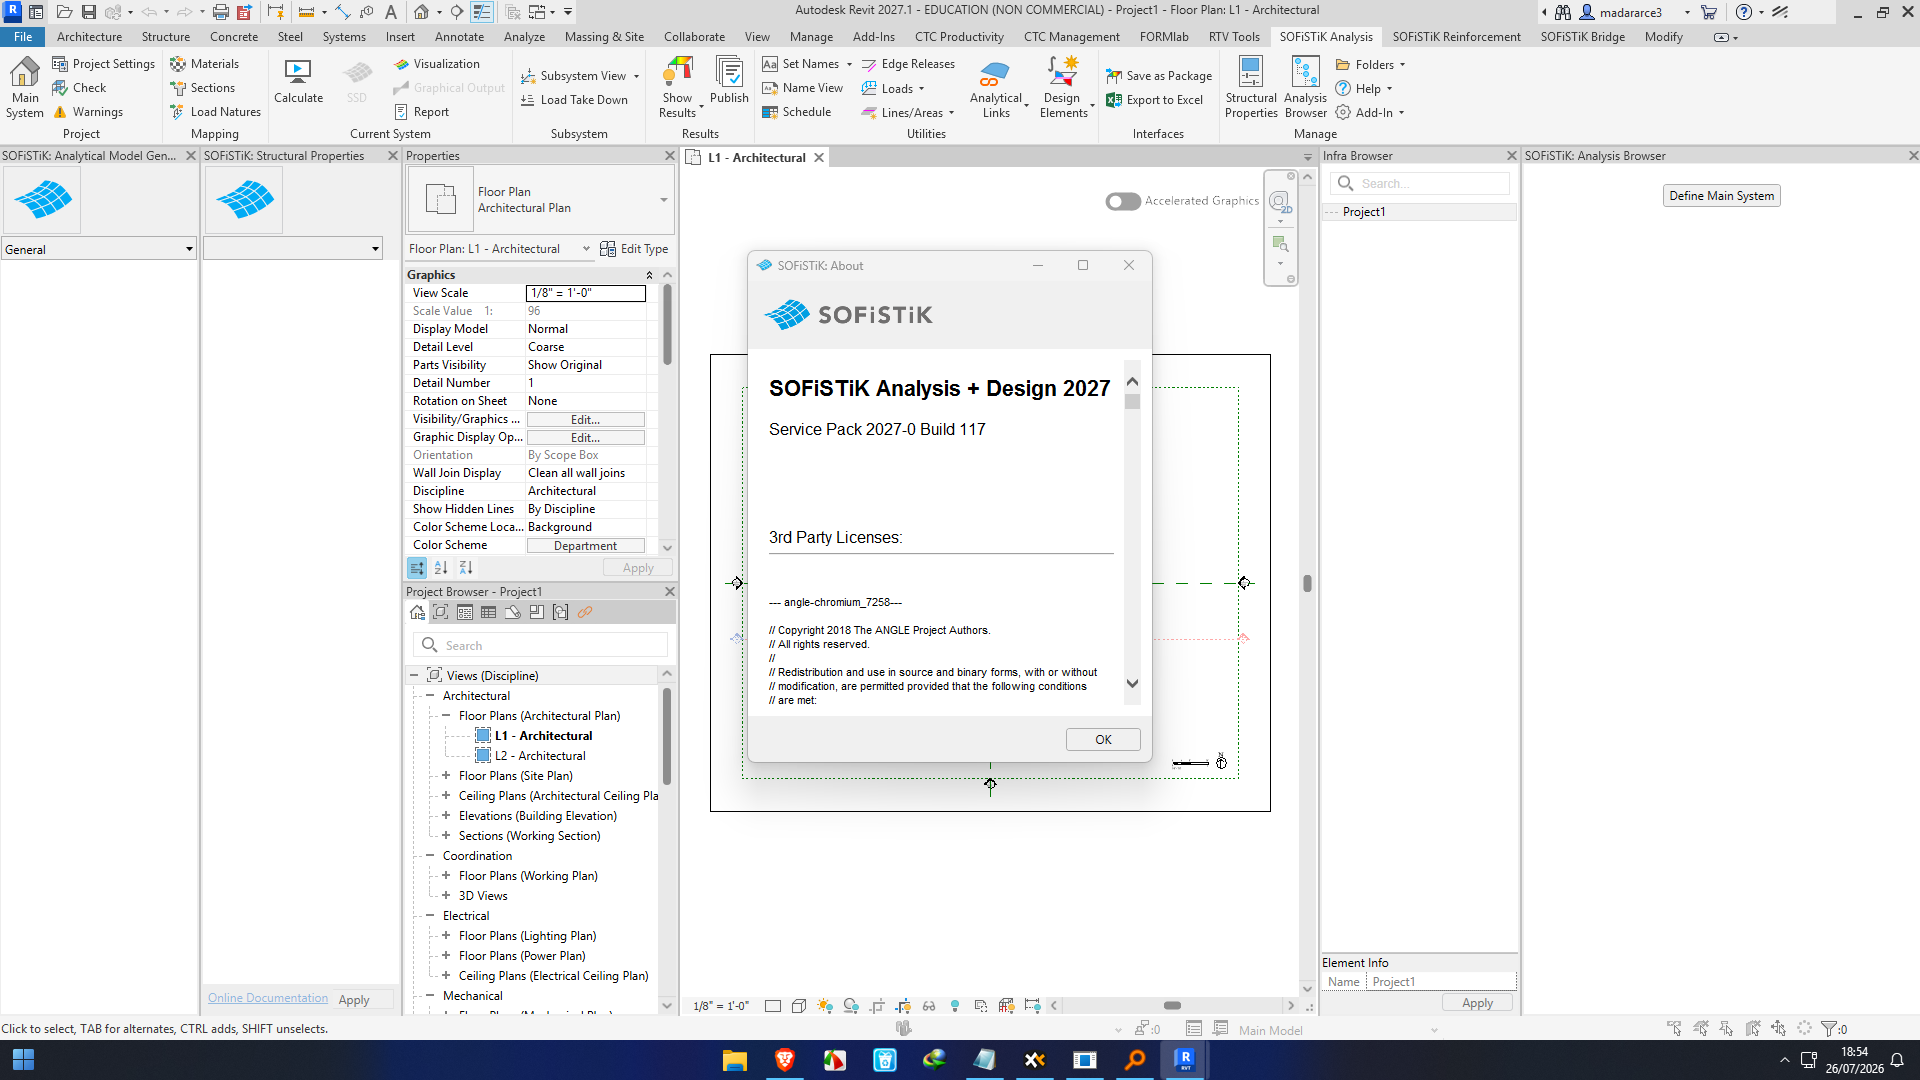Open Windows Start menu
Viewport: 1920px width, 1080px height.
23,1060
